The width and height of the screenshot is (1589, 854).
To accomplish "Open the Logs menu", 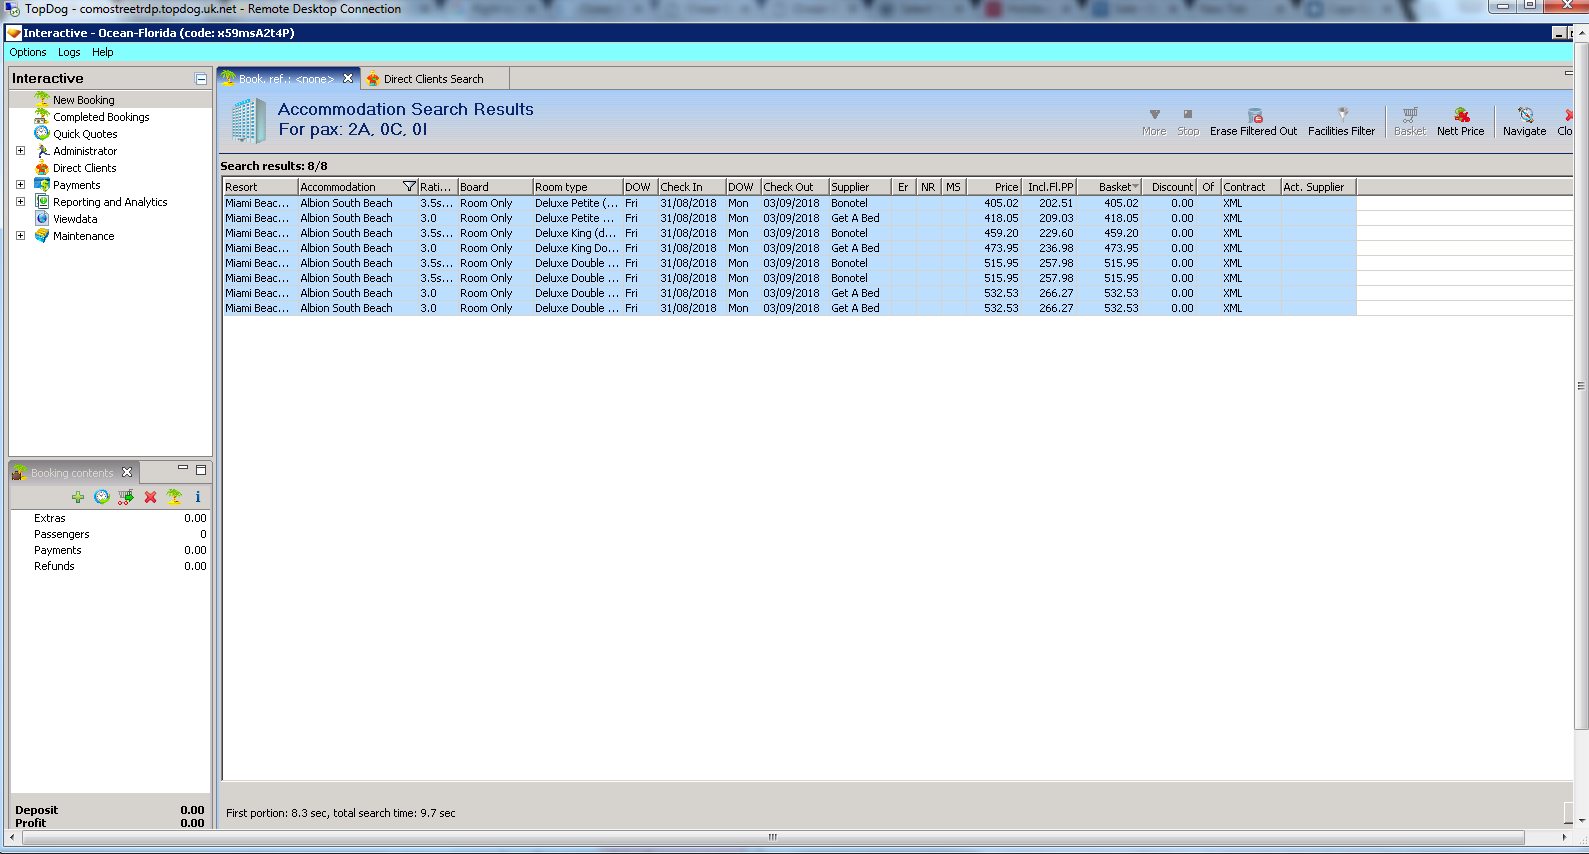I will click(69, 52).
